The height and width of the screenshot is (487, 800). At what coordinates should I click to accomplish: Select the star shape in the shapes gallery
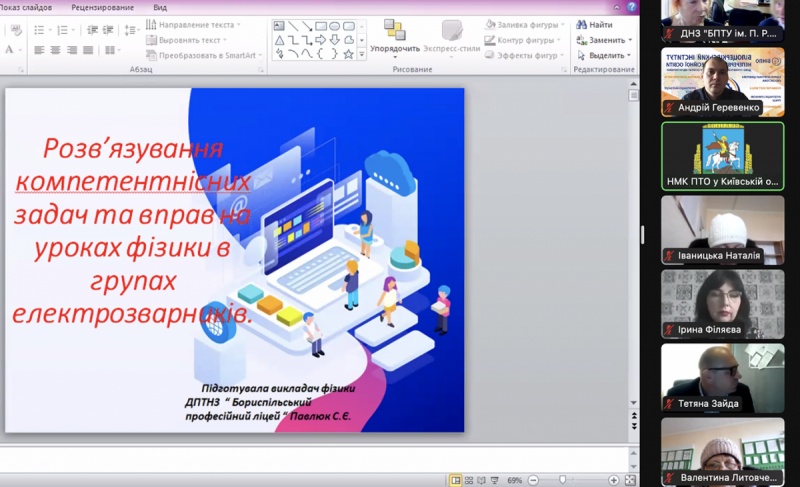click(348, 54)
